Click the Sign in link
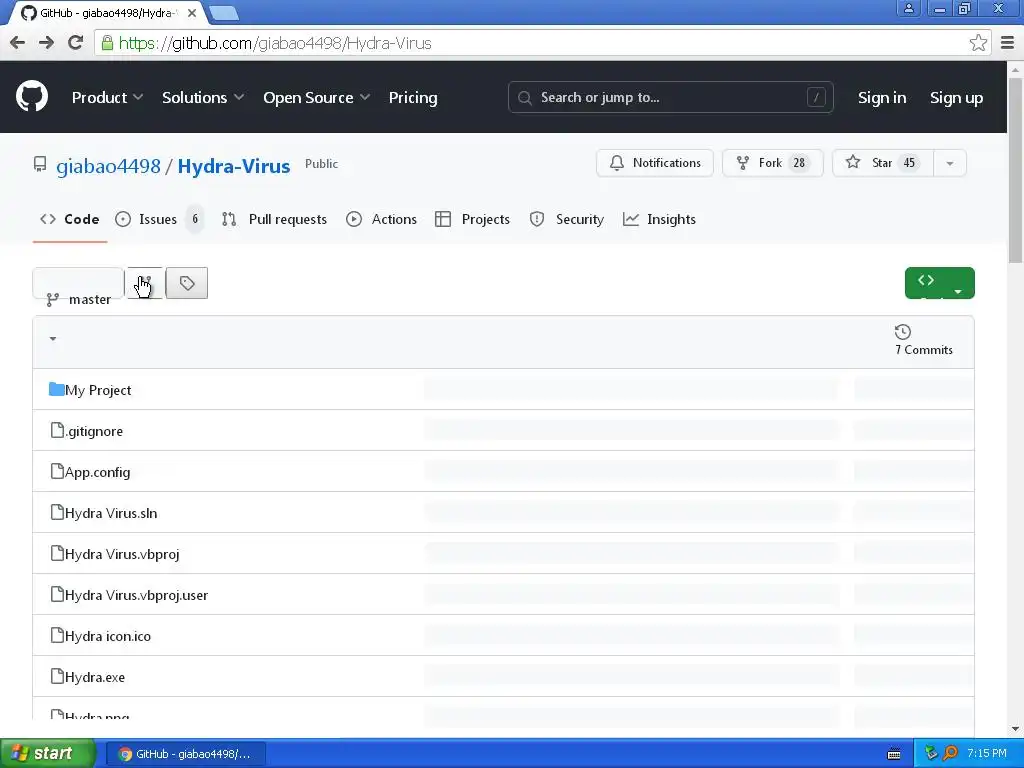The image size is (1024, 768). (882, 97)
